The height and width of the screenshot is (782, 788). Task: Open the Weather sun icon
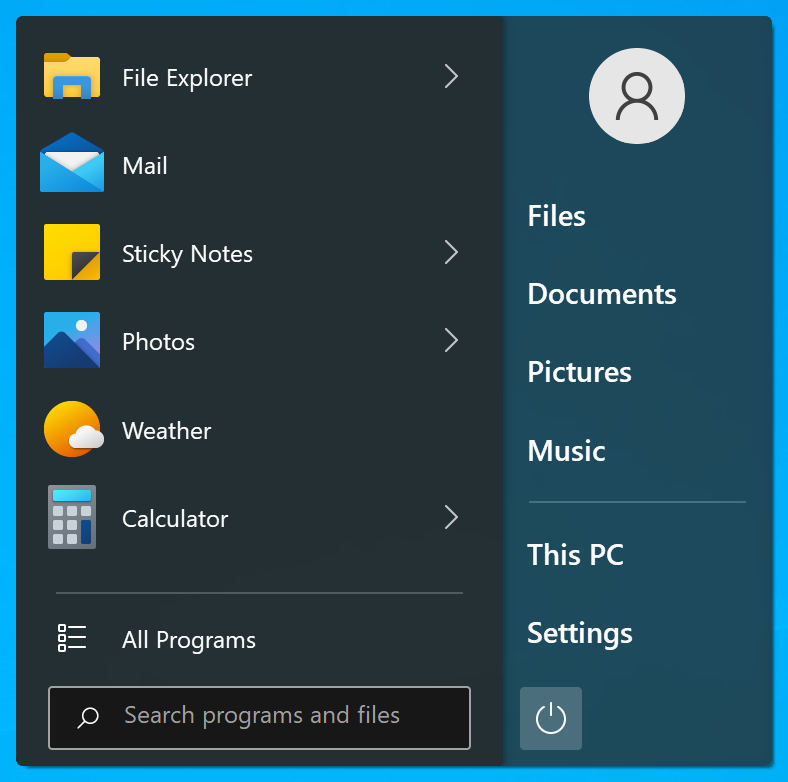[73, 429]
